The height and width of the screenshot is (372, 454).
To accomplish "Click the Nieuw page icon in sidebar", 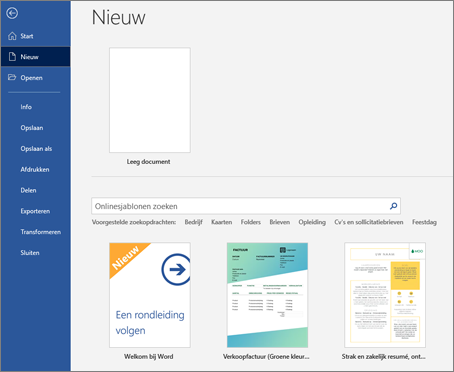I will tap(12, 57).
